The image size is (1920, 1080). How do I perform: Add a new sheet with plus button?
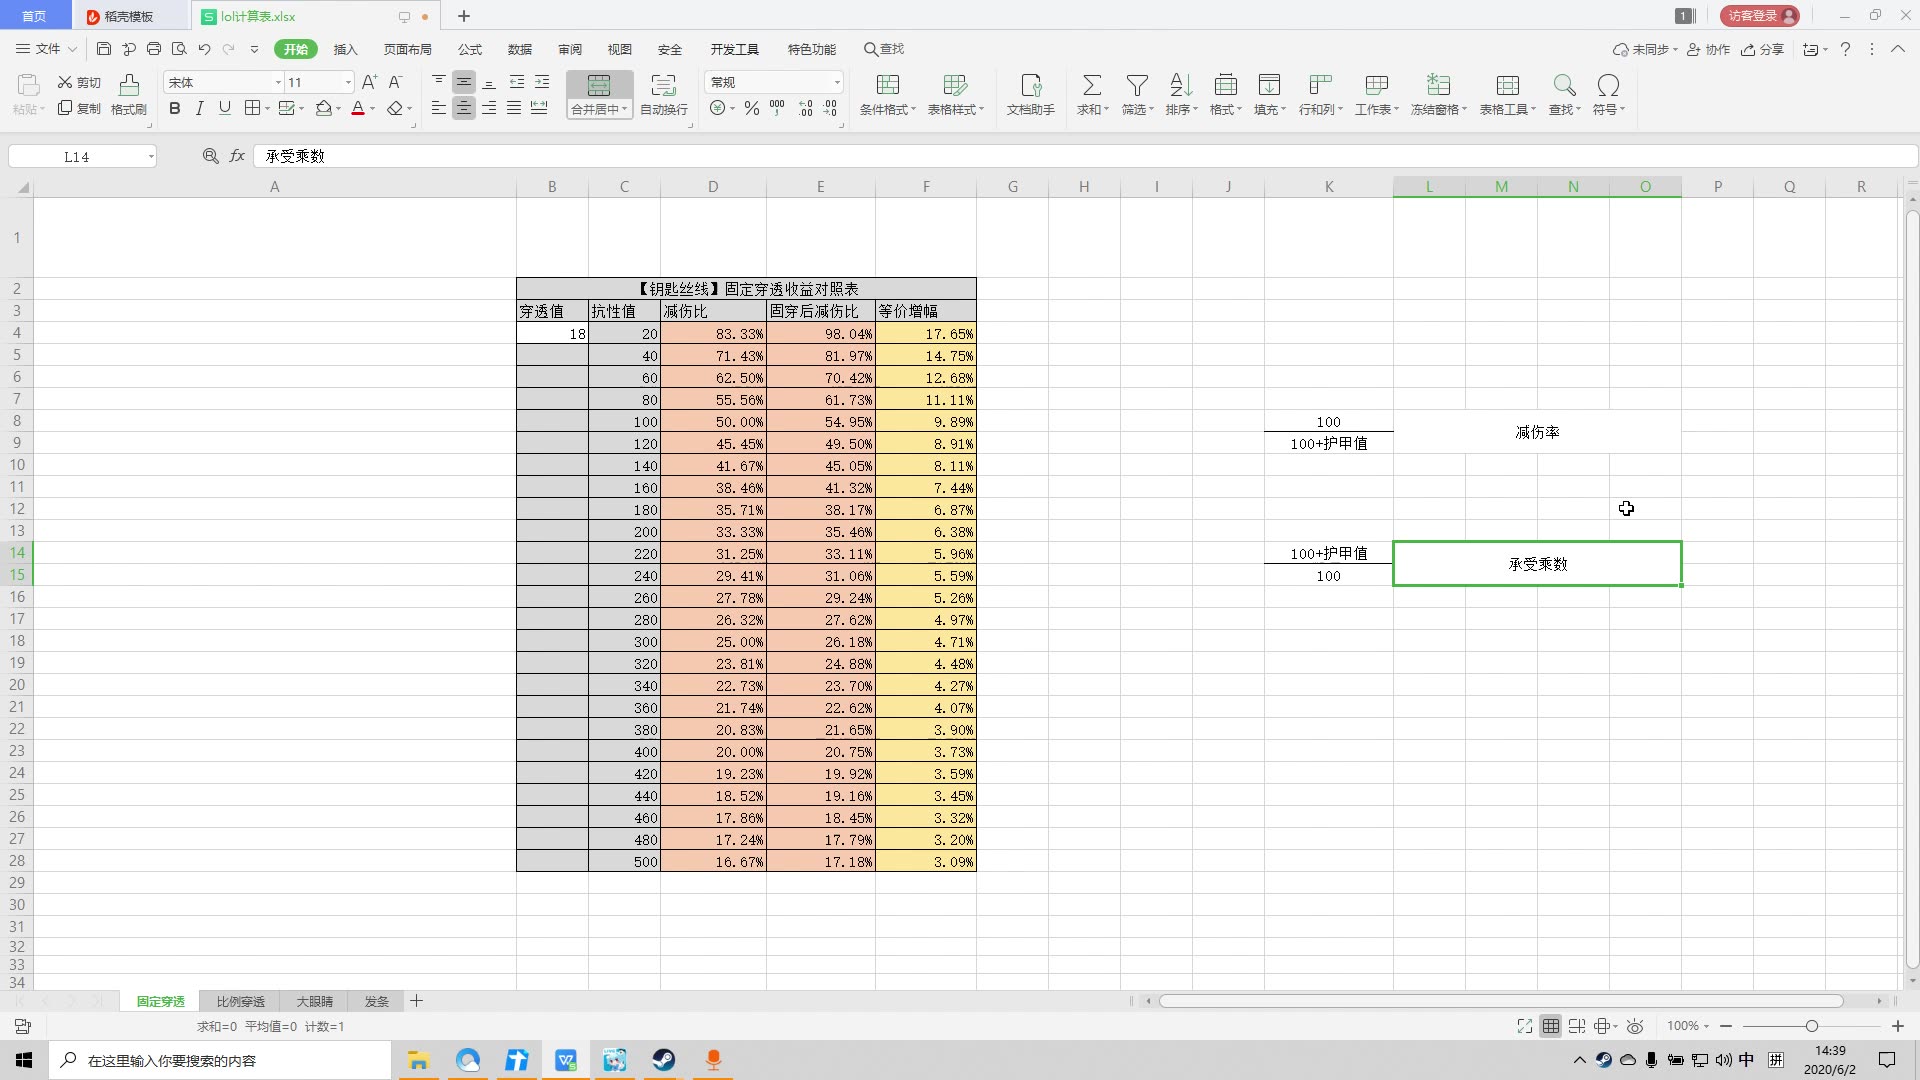click(417, 1001)
